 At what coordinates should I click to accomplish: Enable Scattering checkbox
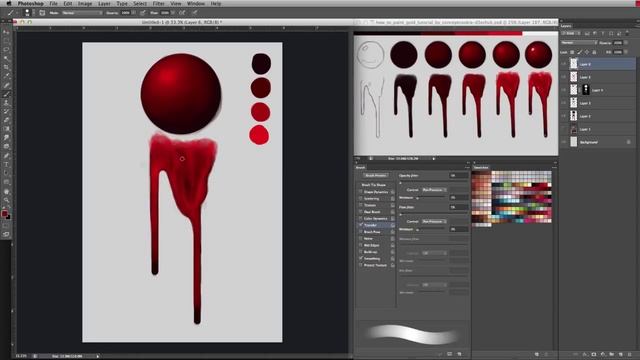(360, 198)
